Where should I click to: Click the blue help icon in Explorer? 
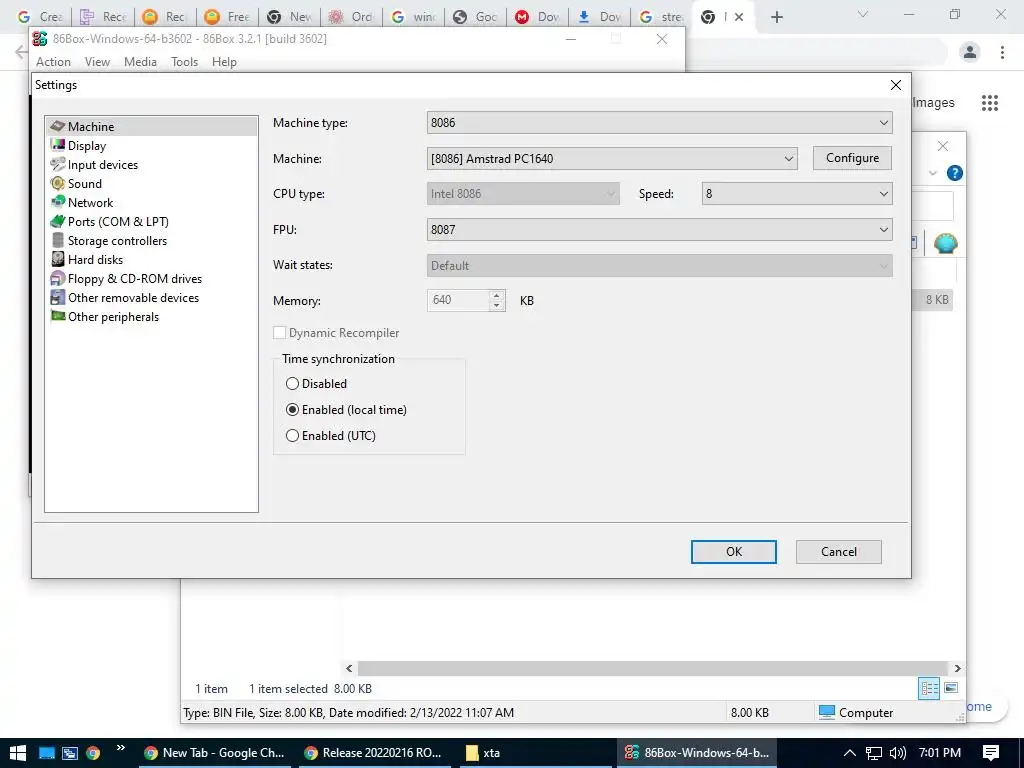pyautogui.click(x=954, y=173)
